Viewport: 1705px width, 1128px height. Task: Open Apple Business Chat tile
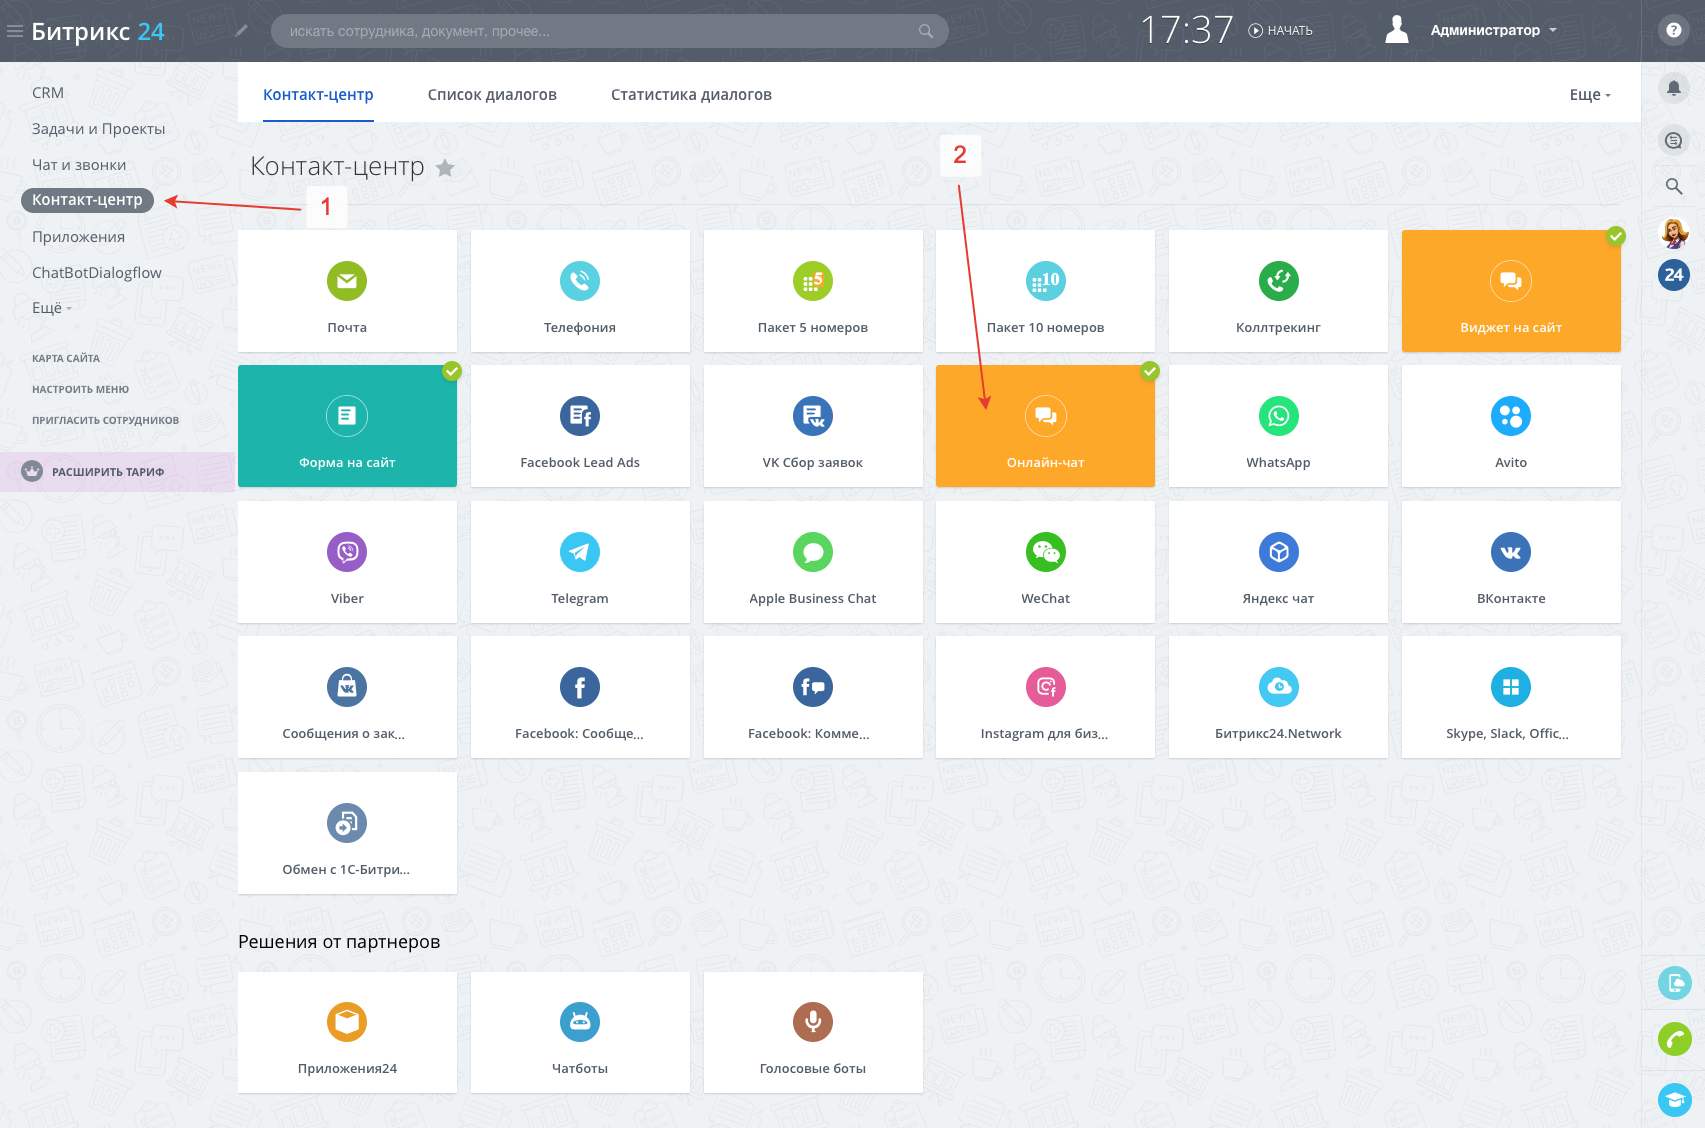point(813,562)
